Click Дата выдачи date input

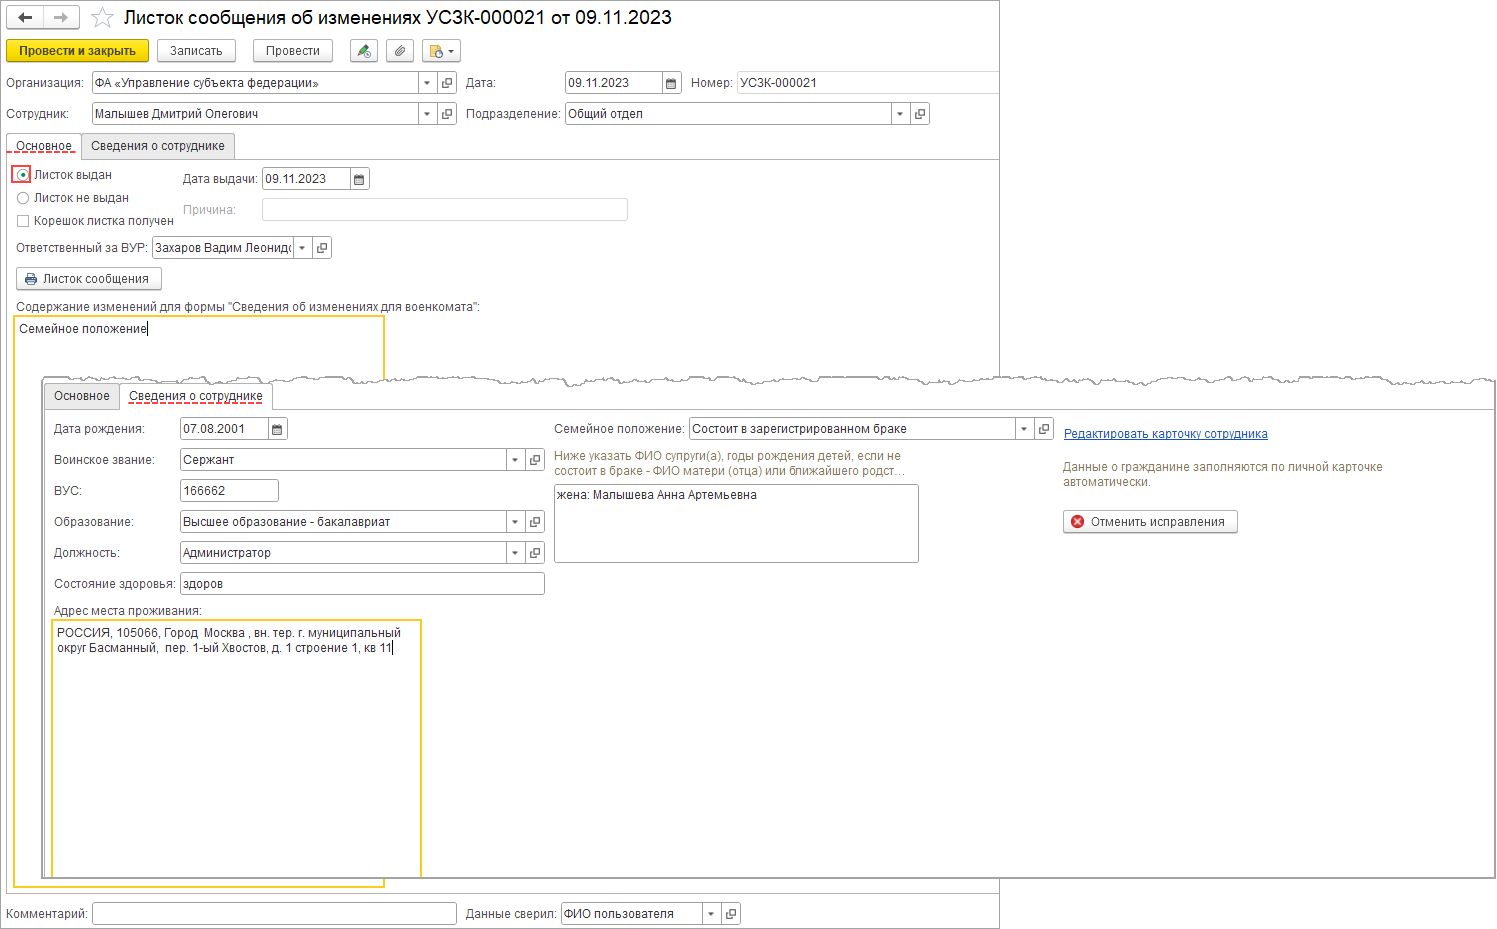(x=306, y=179)
